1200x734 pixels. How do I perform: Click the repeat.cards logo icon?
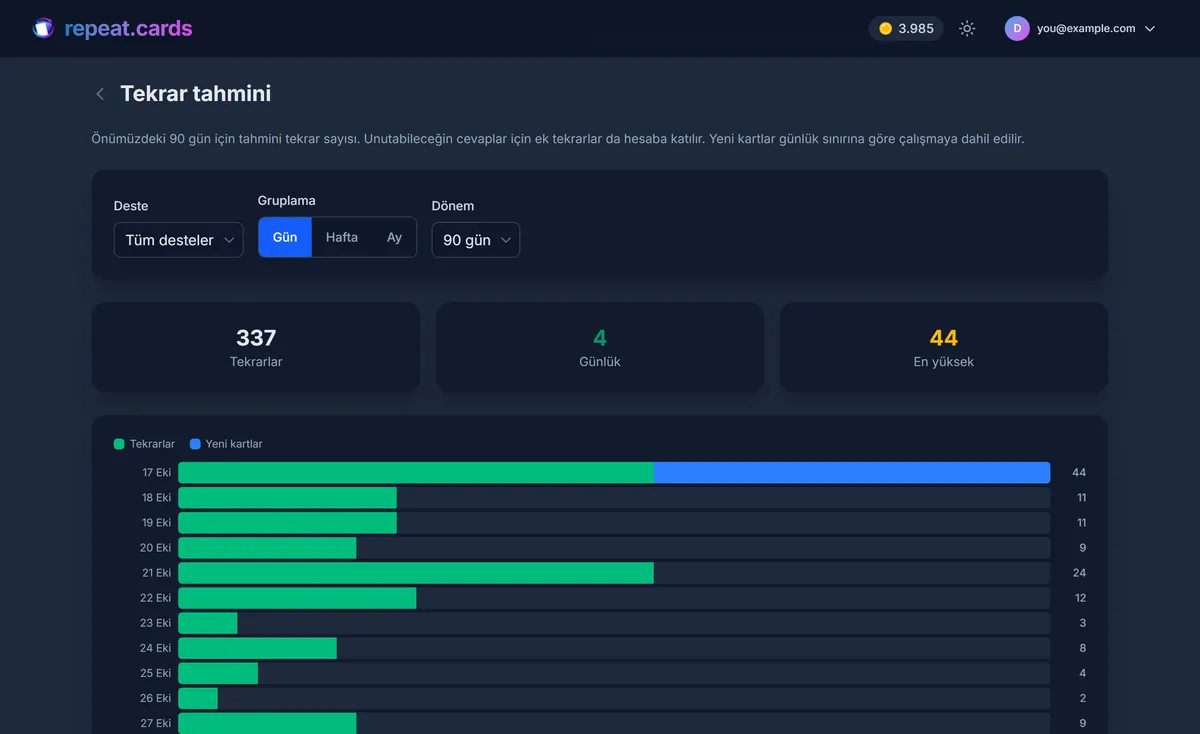tap(43, 28)
